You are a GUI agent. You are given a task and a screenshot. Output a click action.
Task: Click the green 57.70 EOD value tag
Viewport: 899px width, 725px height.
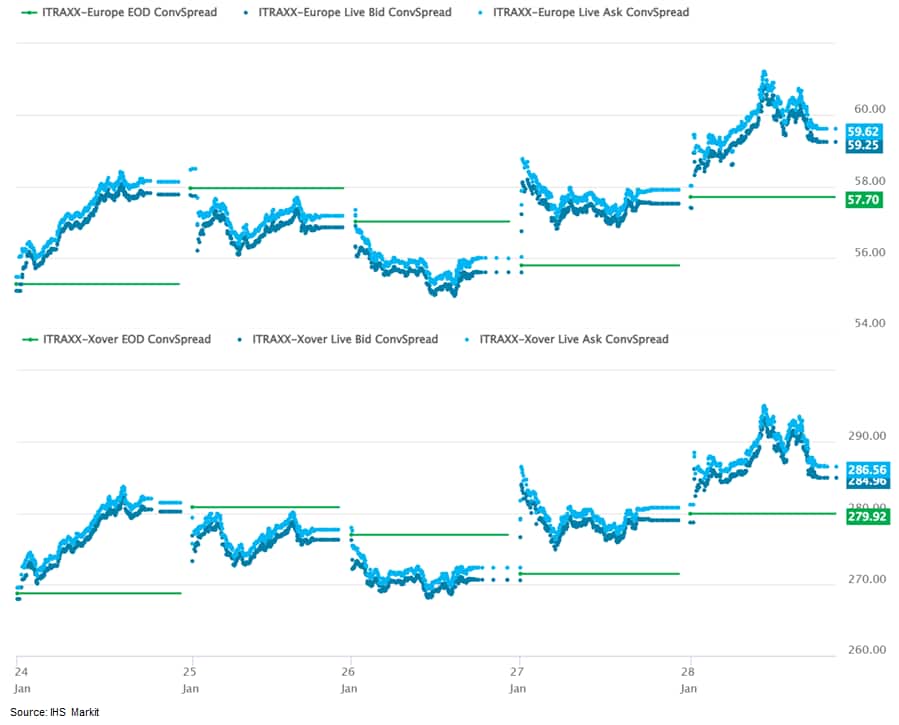coord(862,200)
